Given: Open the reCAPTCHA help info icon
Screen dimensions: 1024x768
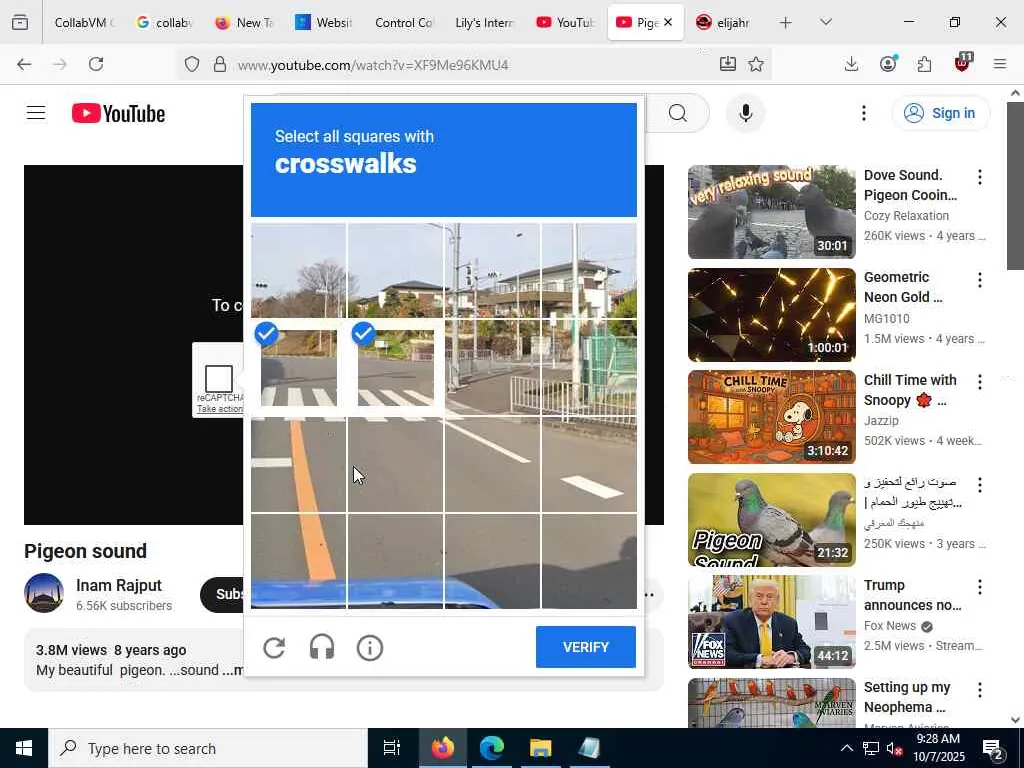Looking at the screenshot, I should [370, 648].
